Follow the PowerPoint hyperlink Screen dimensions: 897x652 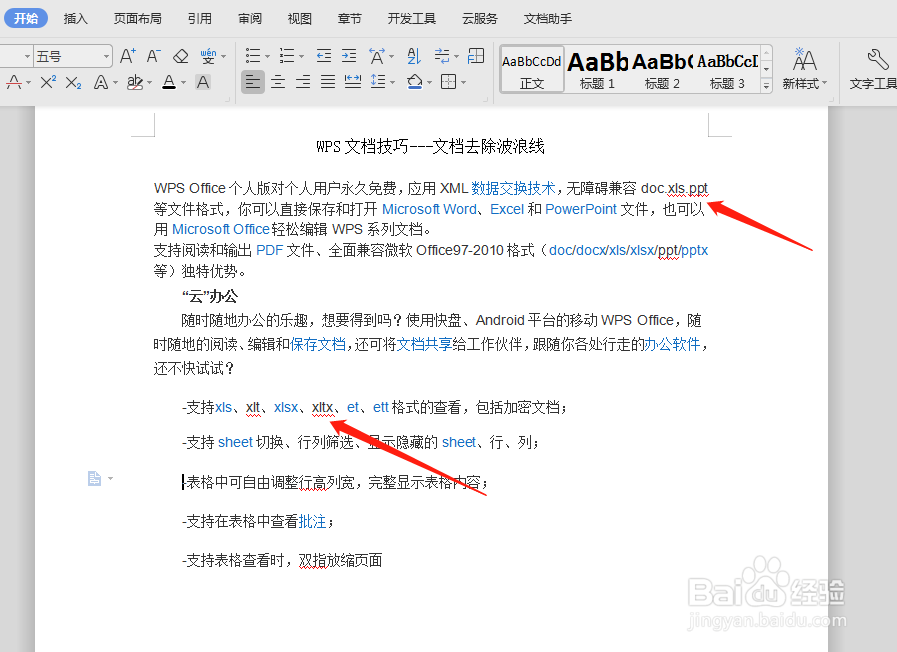pyautogui.click(x=581, y=209)
